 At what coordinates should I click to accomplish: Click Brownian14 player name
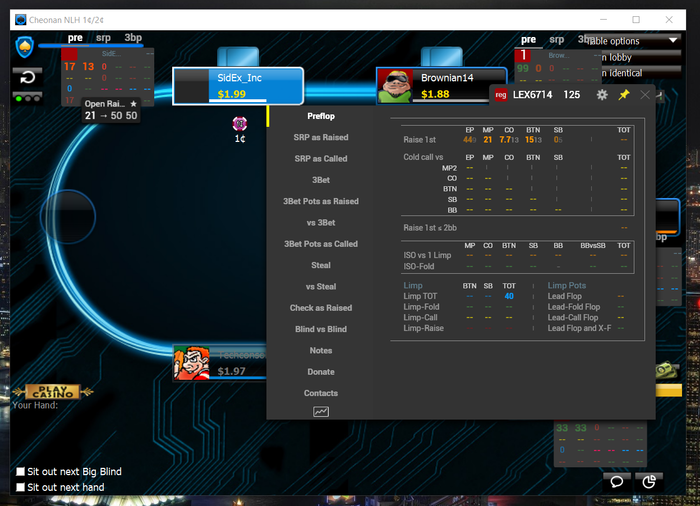pyautogui.click(x=447, y=78)
